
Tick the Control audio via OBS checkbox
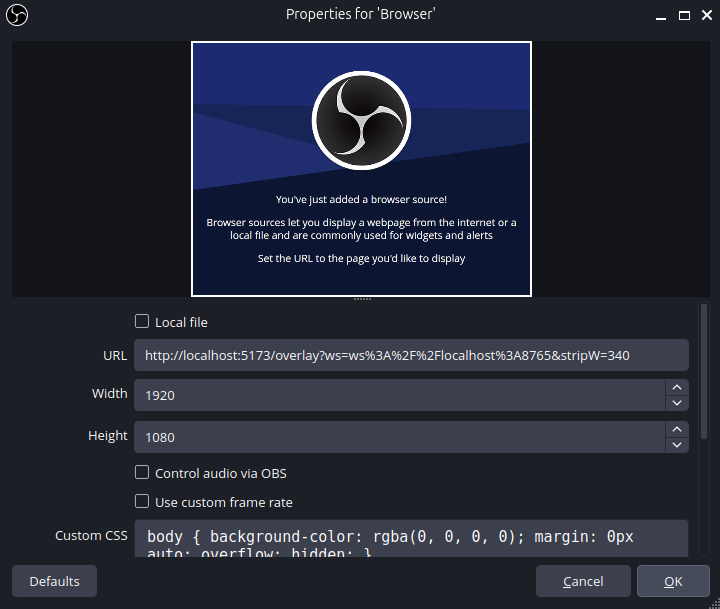(x=142, y=472)
